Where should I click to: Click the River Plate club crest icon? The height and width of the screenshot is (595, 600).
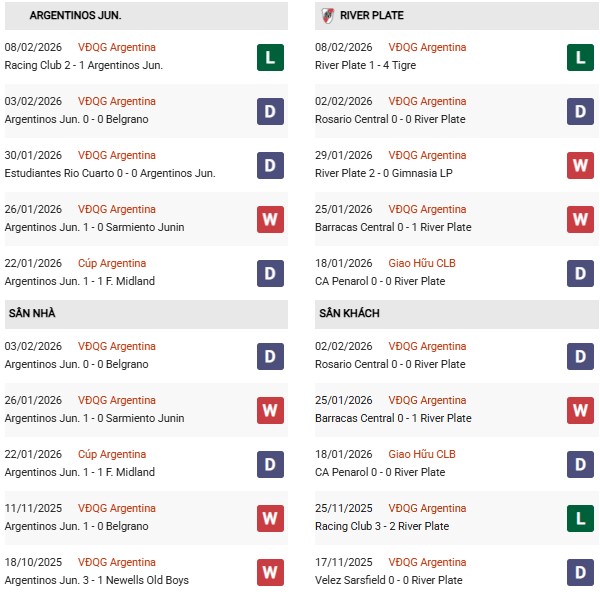point(327,15)
